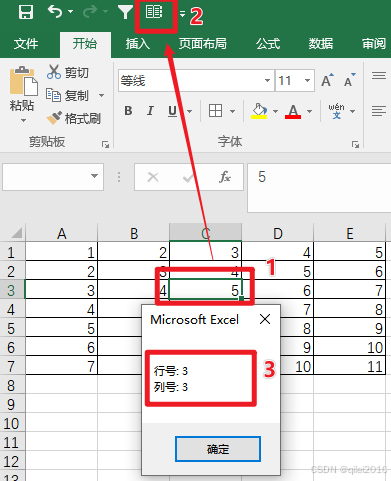The width and height of the screenshot is (391, 481).
Task: Open the Undo history dropdown arrow
Action: (x=70, y=12)
